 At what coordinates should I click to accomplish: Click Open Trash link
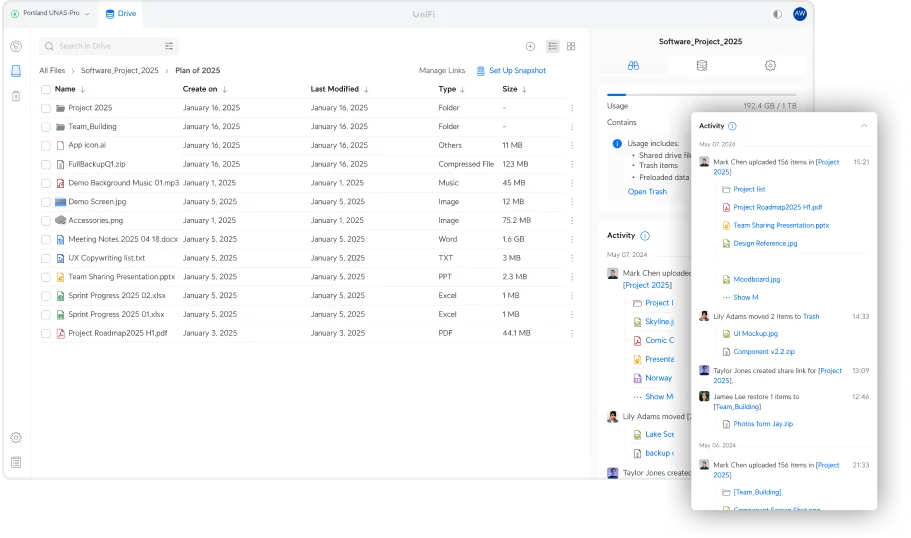[647, 192]
